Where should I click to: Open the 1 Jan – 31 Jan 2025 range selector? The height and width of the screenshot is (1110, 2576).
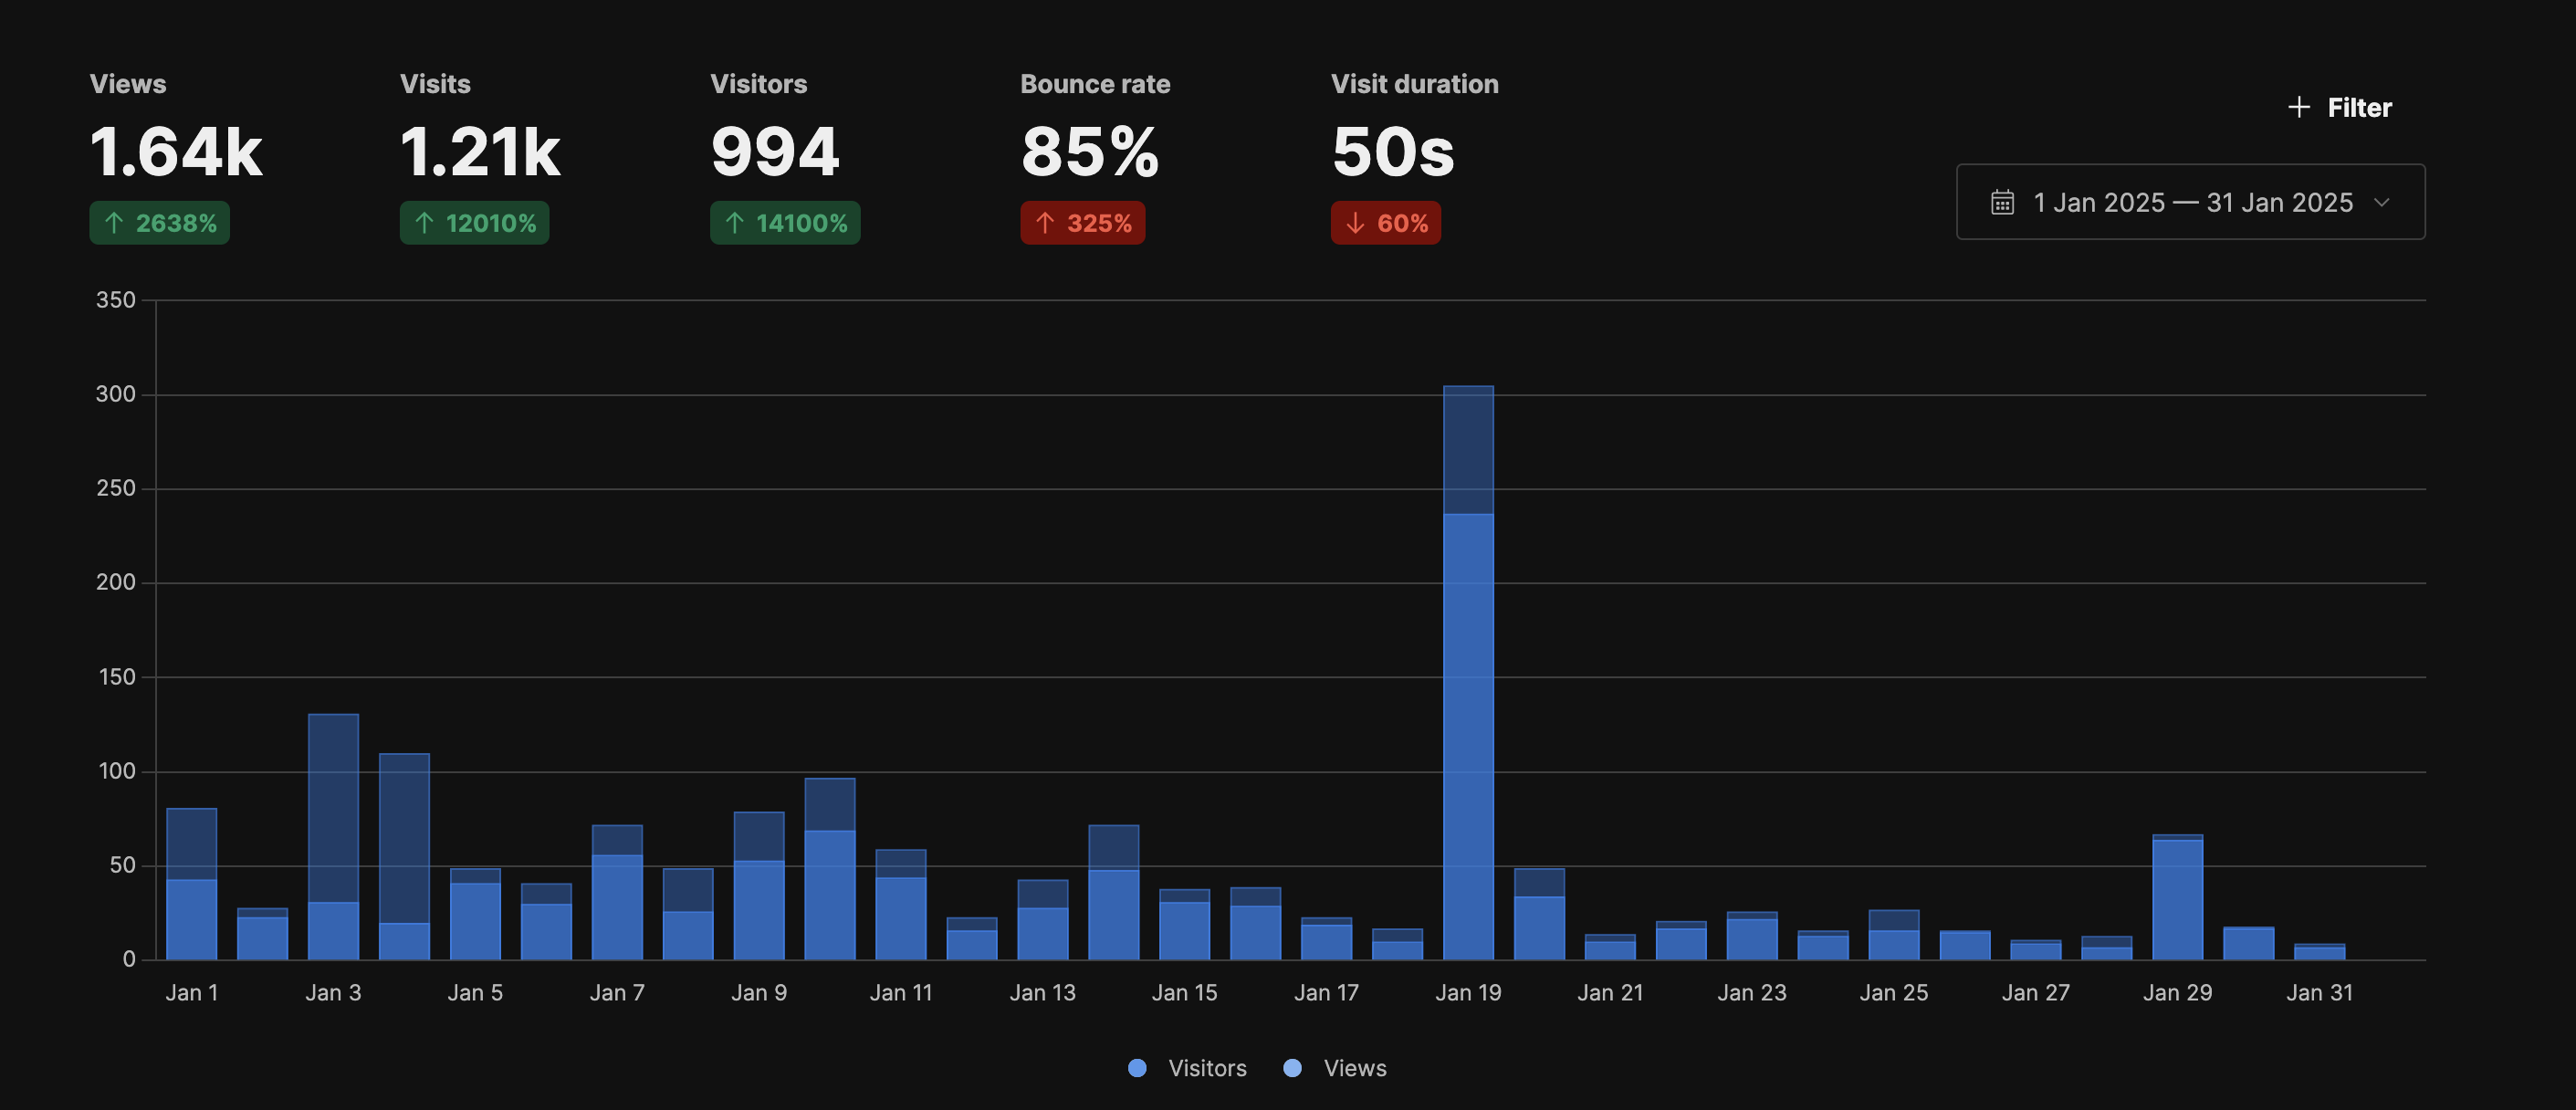point(2190,202)
